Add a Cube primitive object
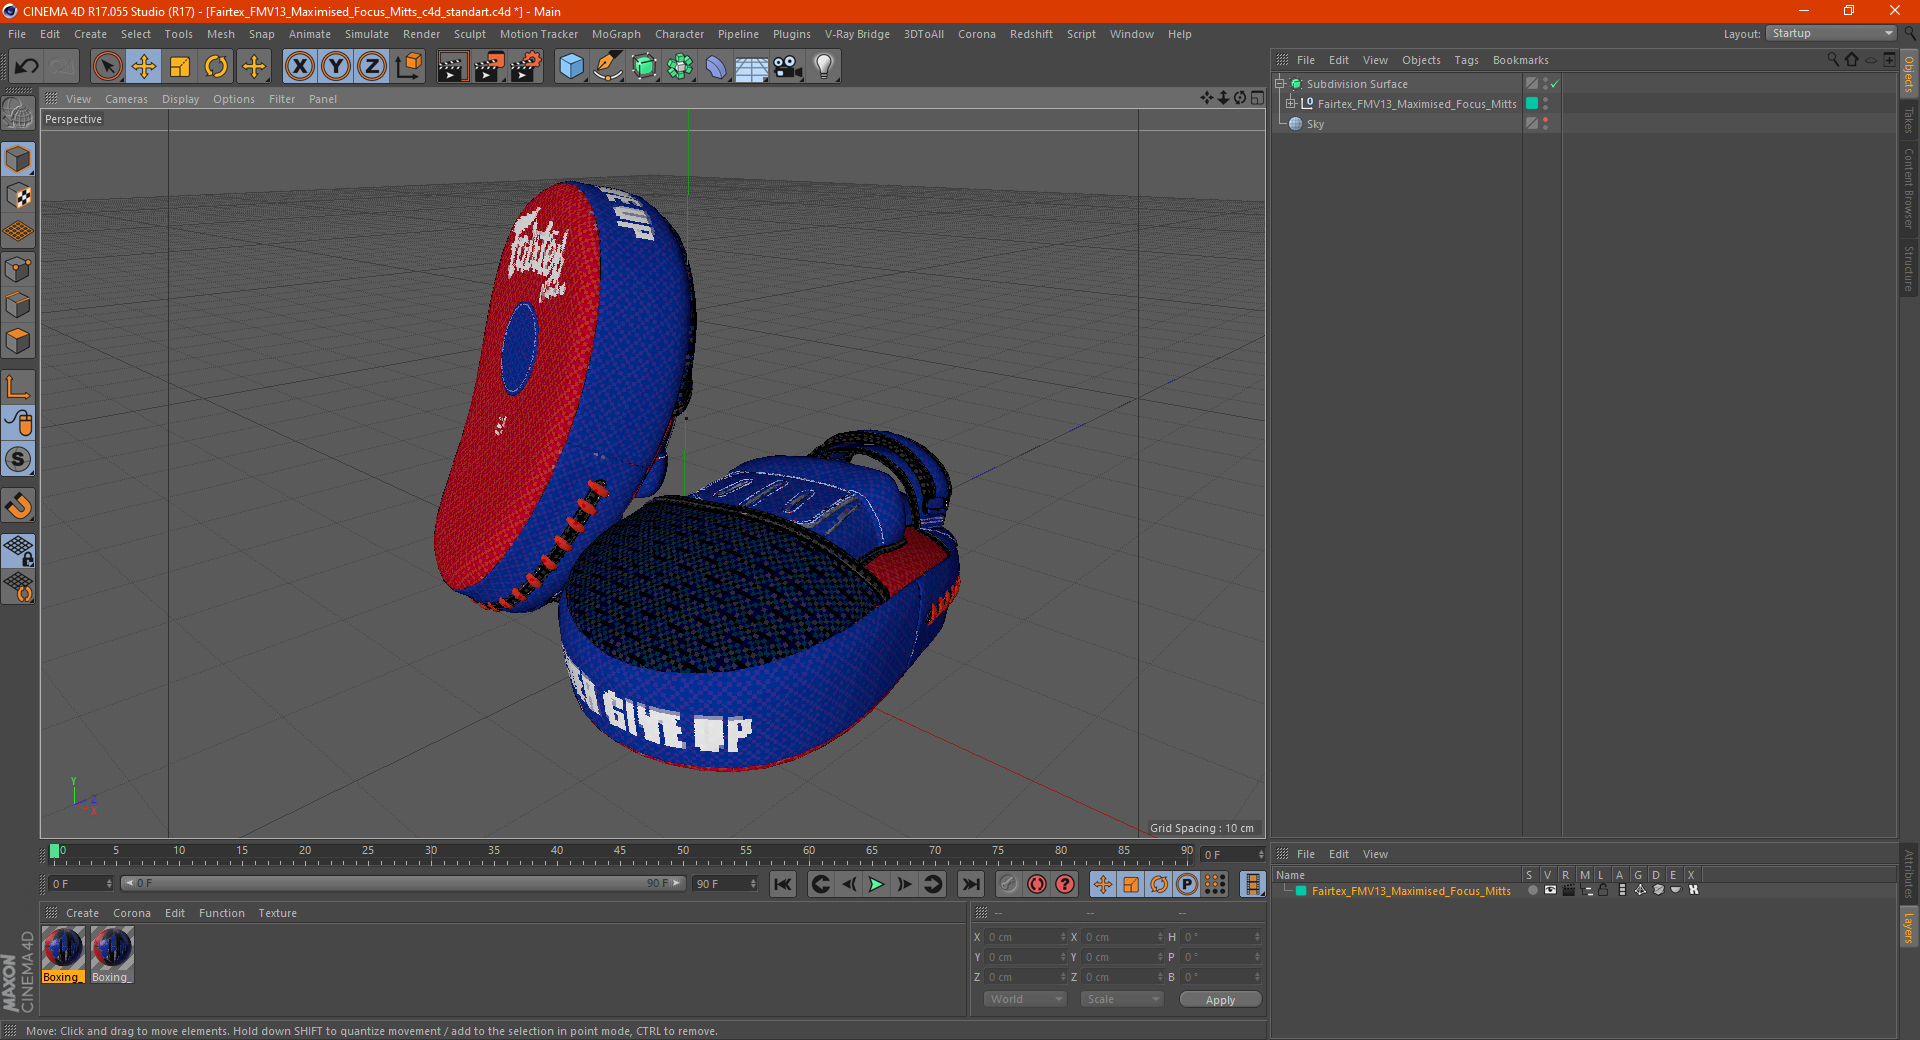This screenshot has height=1040, width=1920. 572,67
